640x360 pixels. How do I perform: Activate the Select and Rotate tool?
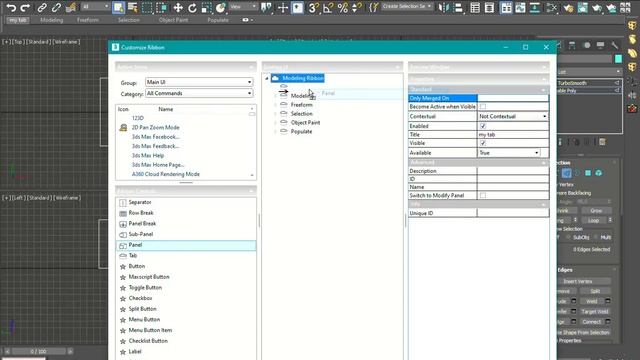(x=192, y=7)
